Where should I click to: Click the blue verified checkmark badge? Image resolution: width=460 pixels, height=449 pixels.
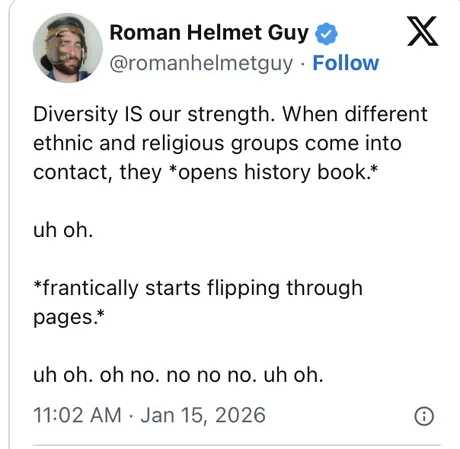click(326, 34)
